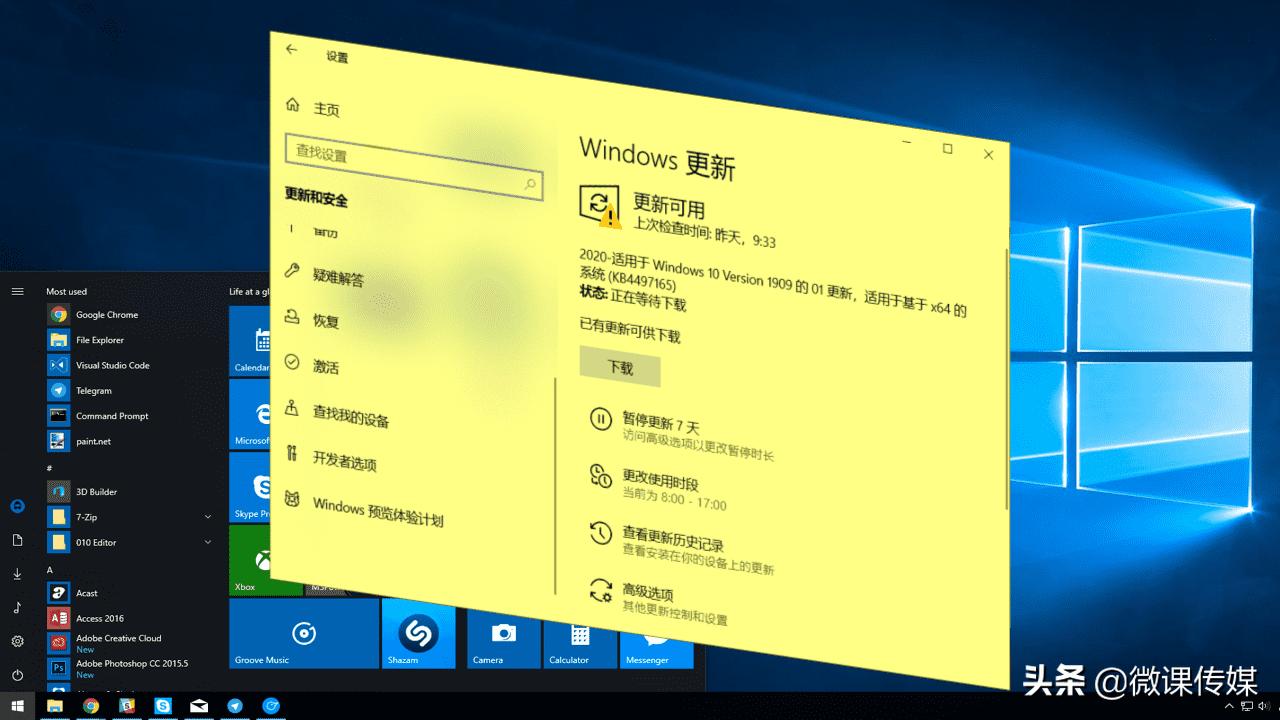Open the Camera app tile
This screenshot has height=720, width=1280.
(502, 633)
